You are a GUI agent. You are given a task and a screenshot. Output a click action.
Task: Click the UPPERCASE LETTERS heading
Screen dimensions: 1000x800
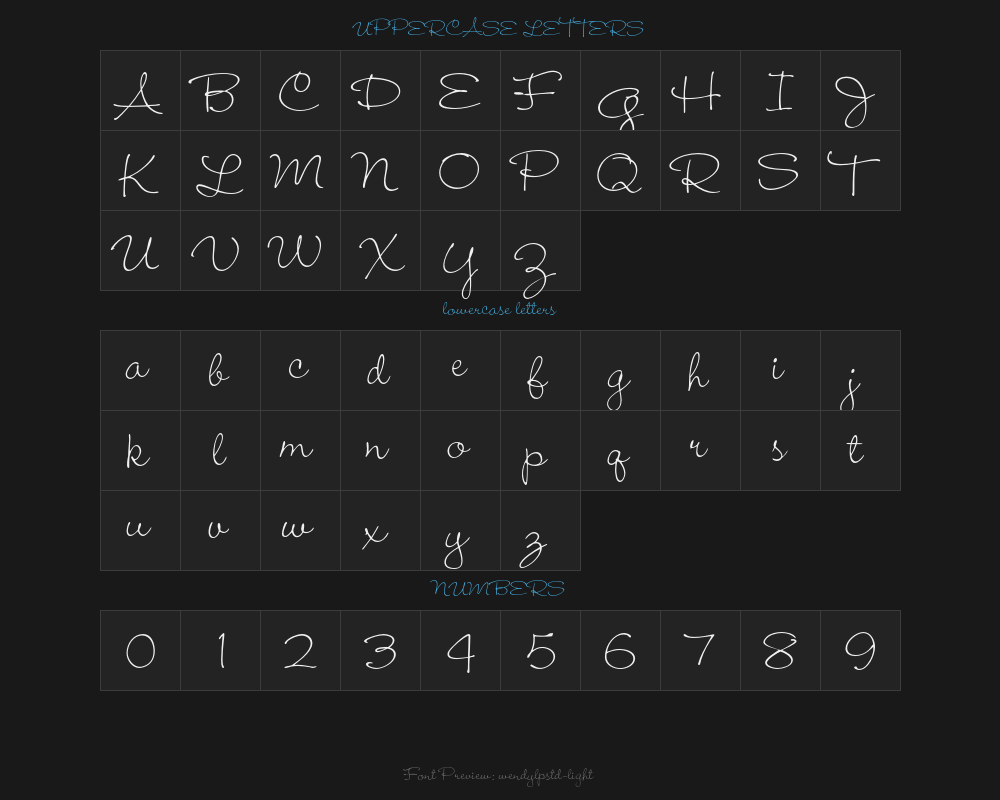click(x=497, y=29)
